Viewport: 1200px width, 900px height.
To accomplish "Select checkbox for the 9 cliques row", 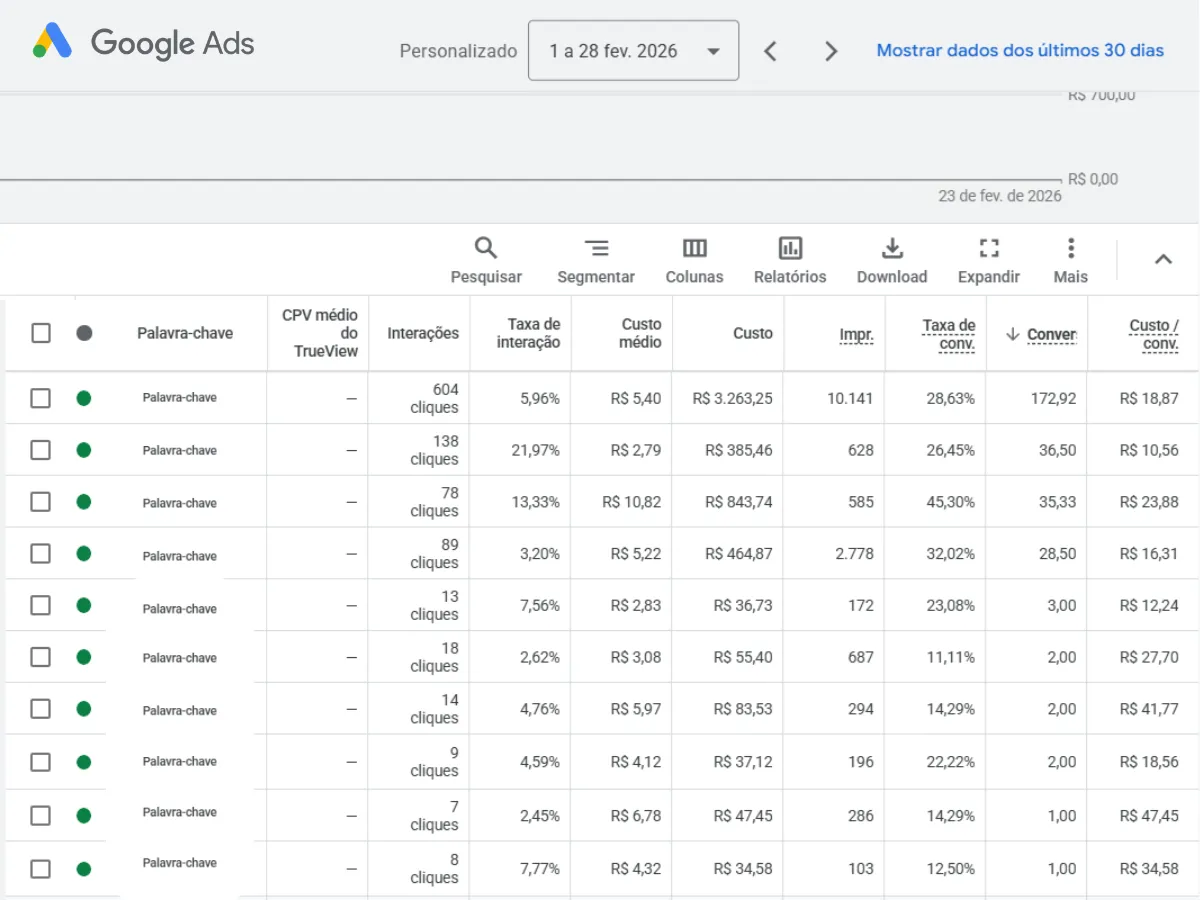I will [40, 762].
